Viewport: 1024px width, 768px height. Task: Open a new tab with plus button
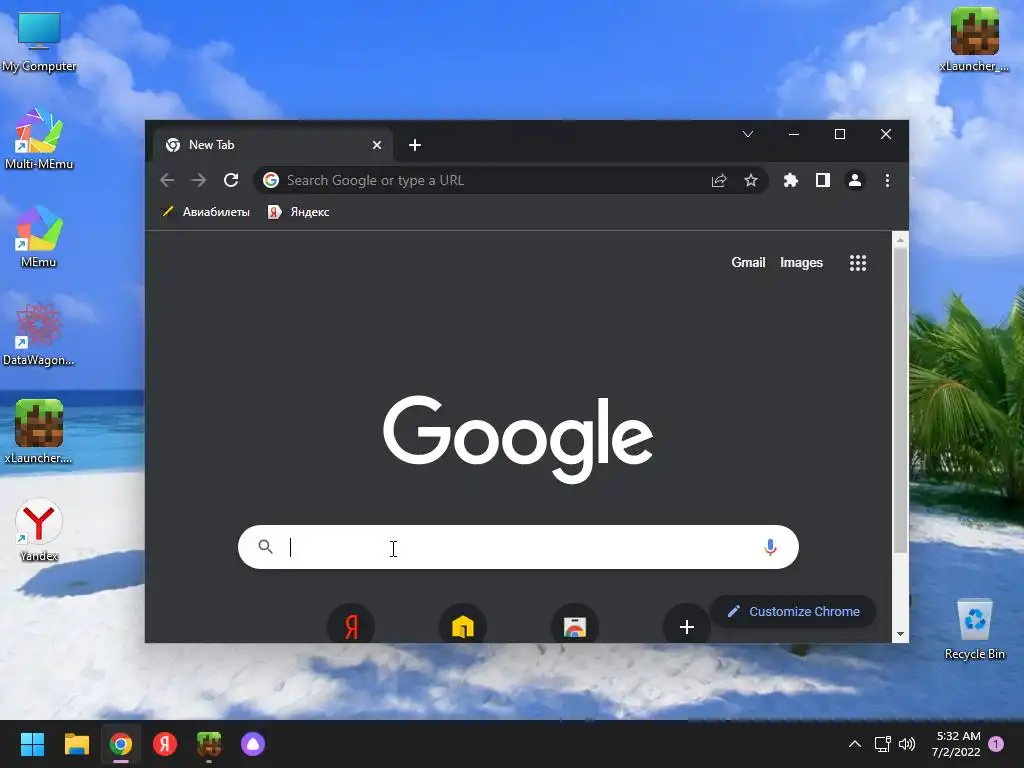(415, 145)
